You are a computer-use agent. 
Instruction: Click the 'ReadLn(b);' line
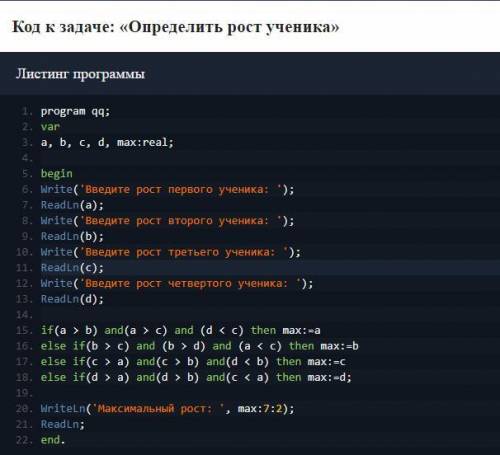point(72,236)
